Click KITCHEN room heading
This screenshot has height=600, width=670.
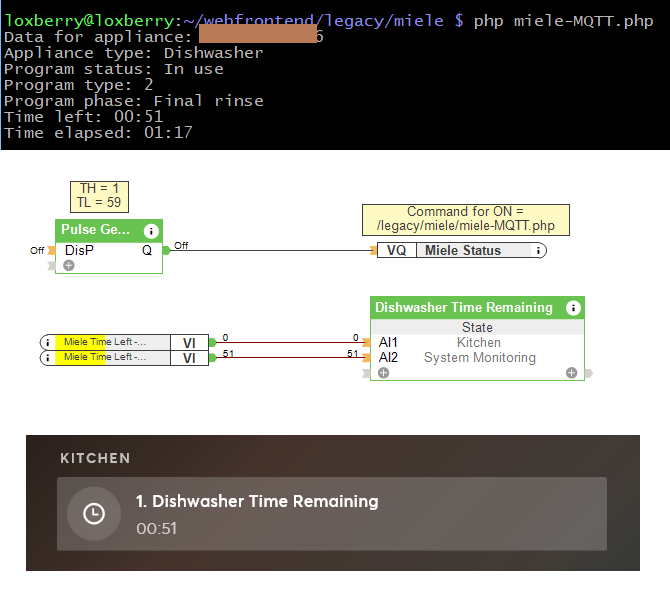point(95,458)
